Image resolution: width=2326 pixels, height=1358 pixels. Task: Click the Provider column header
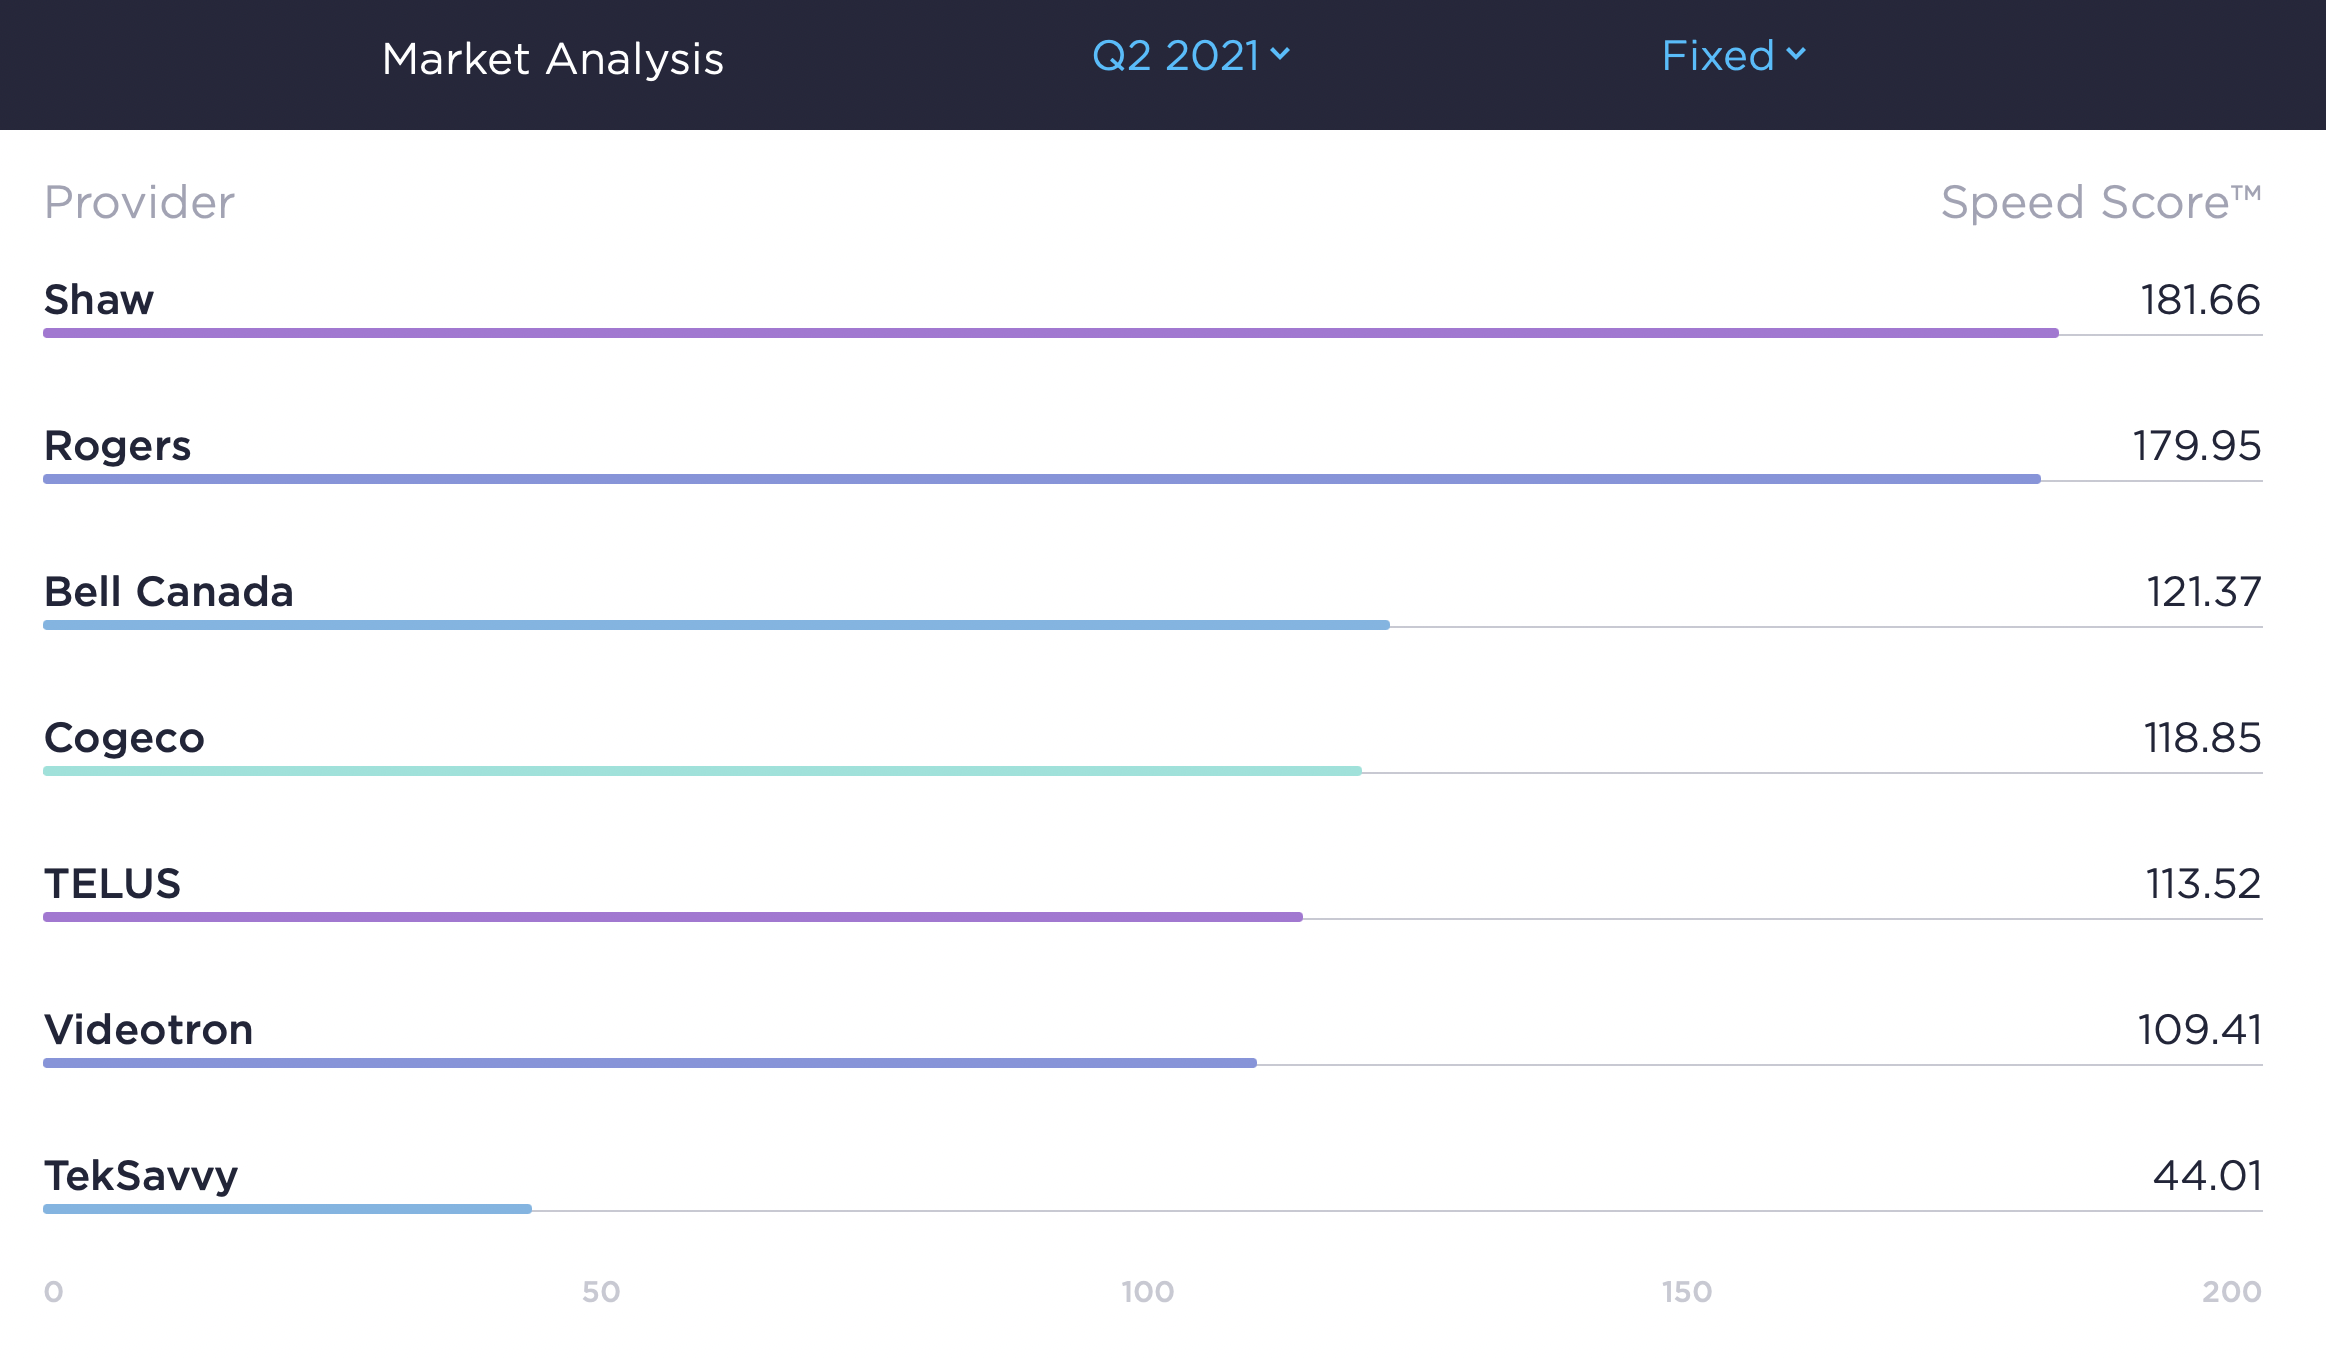[139, 202]
